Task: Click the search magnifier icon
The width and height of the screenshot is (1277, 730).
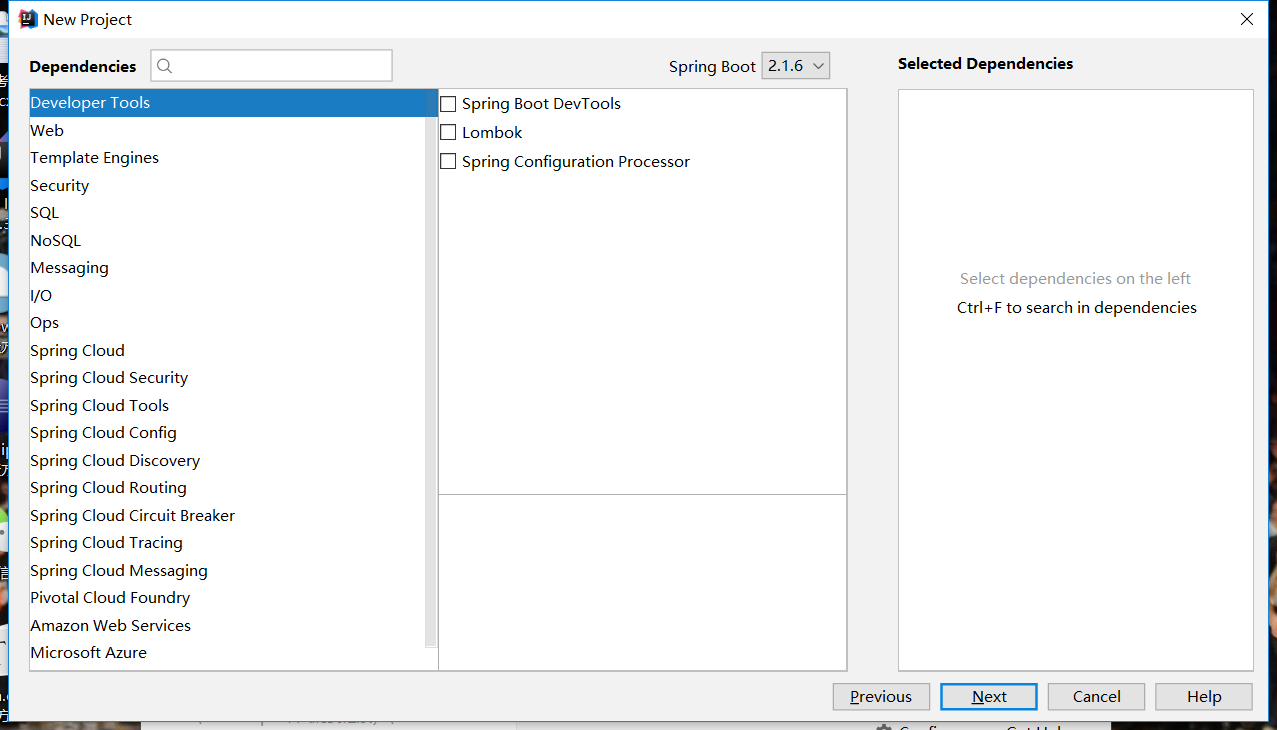Action: [x=165, y=66]
